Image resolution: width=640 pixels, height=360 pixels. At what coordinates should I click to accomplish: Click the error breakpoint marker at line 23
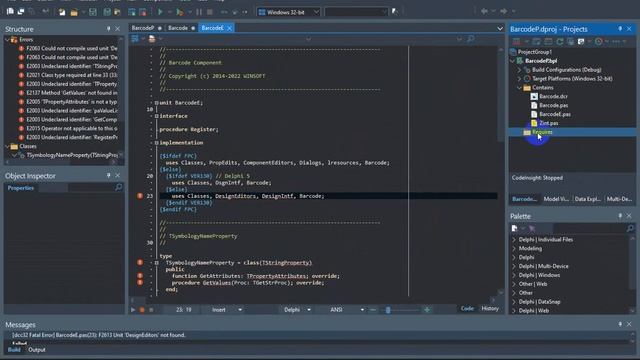140,196
